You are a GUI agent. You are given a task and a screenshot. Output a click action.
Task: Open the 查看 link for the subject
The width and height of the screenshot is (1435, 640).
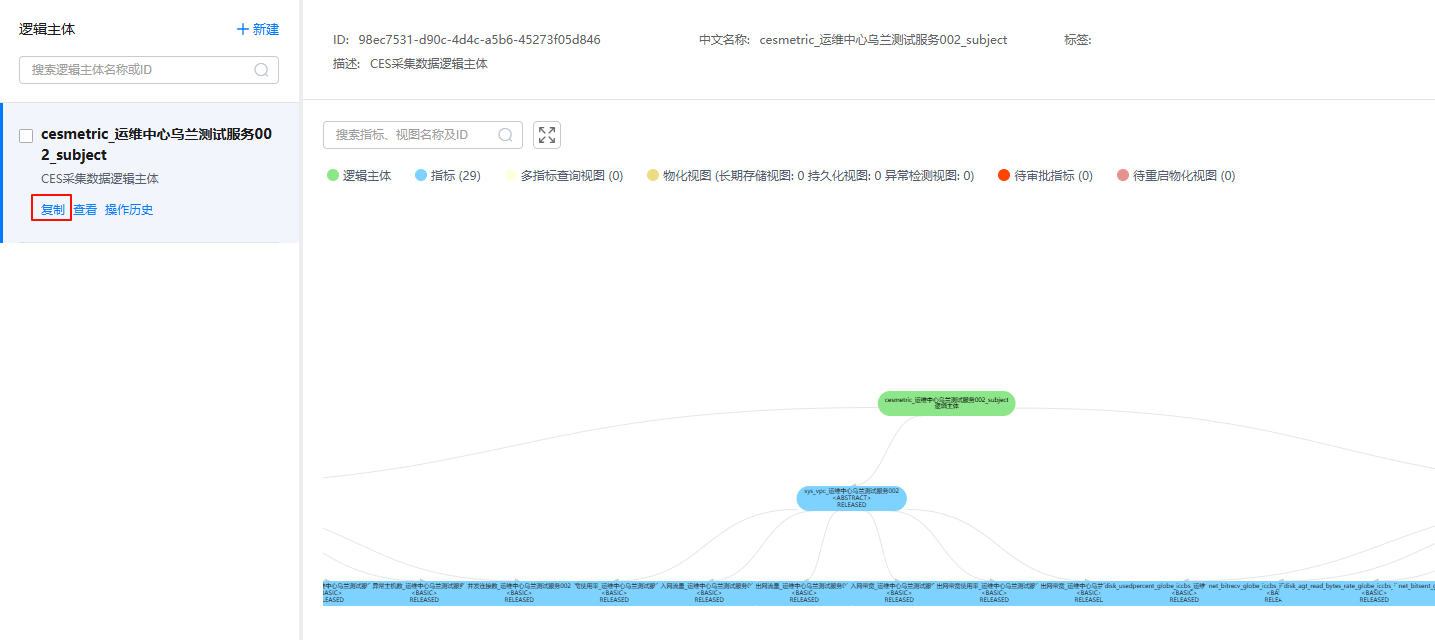coord(85,209)
